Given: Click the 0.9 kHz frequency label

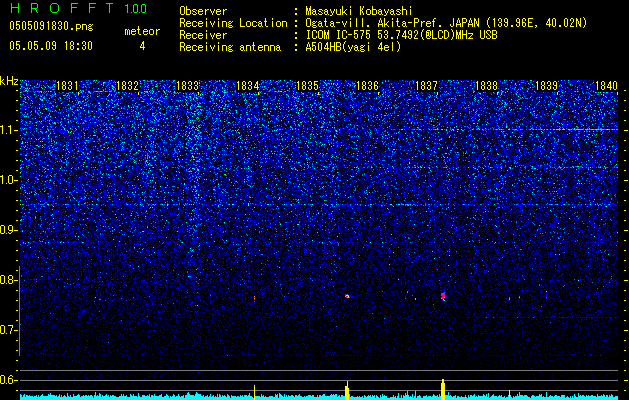Looking at the screenshot, I should click(8, 230).
